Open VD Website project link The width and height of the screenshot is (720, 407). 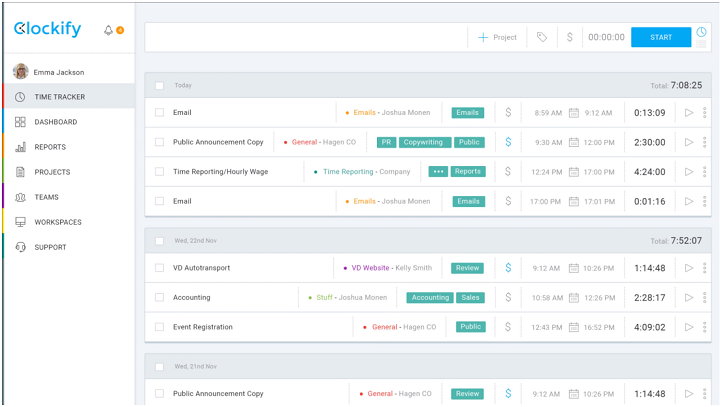tap(370, 268)
